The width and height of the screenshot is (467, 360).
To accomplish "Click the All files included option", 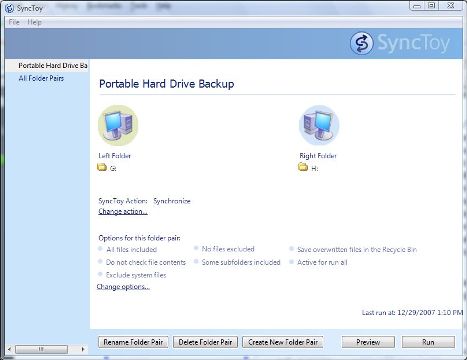I will [x=131, y=249].
